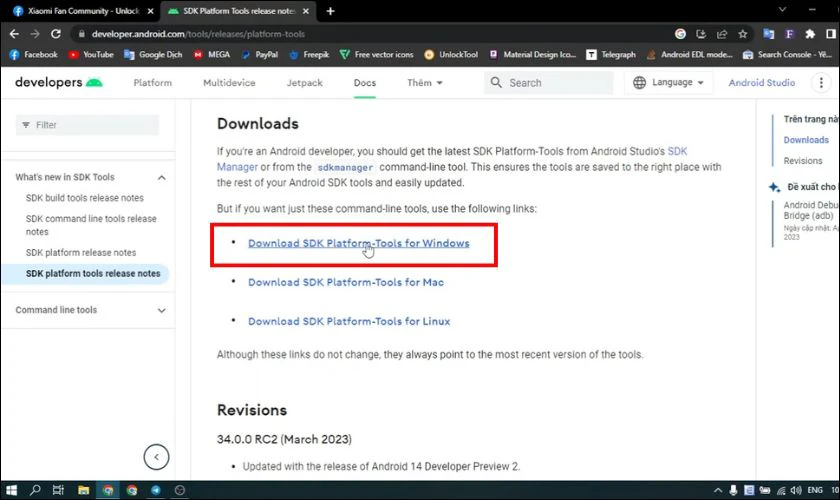The width and height of the screenshot is (840, 500).
Task: Show hidden system tray icons
Action: pyautogui.click(x=718, y=490)
